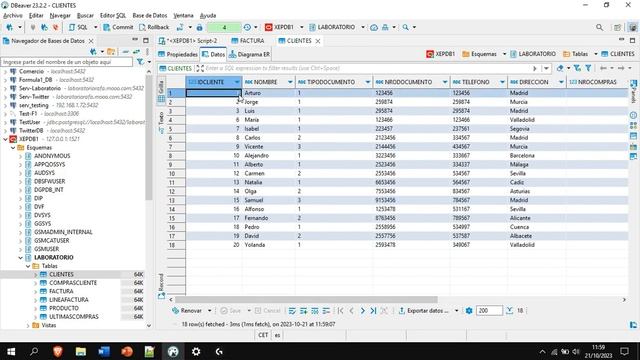Image resolution: width=640 pixels, height=360 pixels.
Task: Click the row count calculator icon
Action: click(x=509, y=311)
